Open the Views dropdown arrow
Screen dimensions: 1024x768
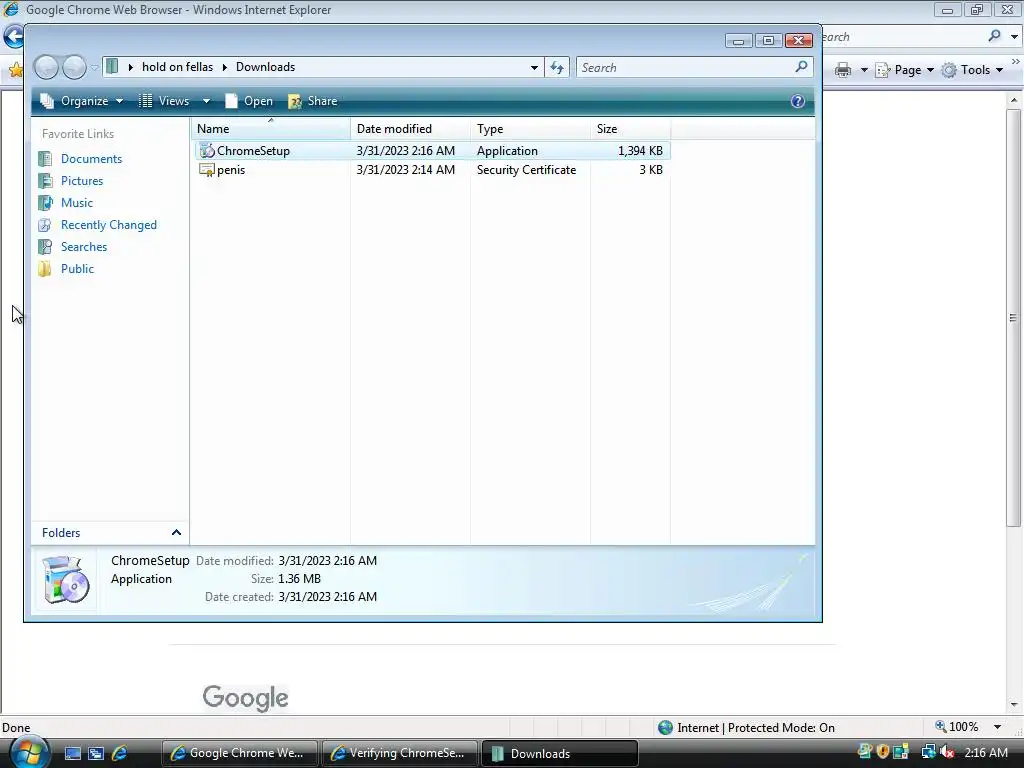pyautogui.click(x=206, y=101)
